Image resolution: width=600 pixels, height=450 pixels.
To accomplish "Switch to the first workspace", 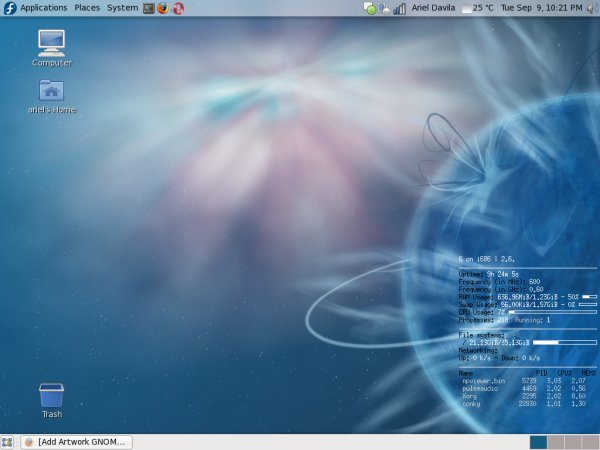I will click(x=538, y=442).
